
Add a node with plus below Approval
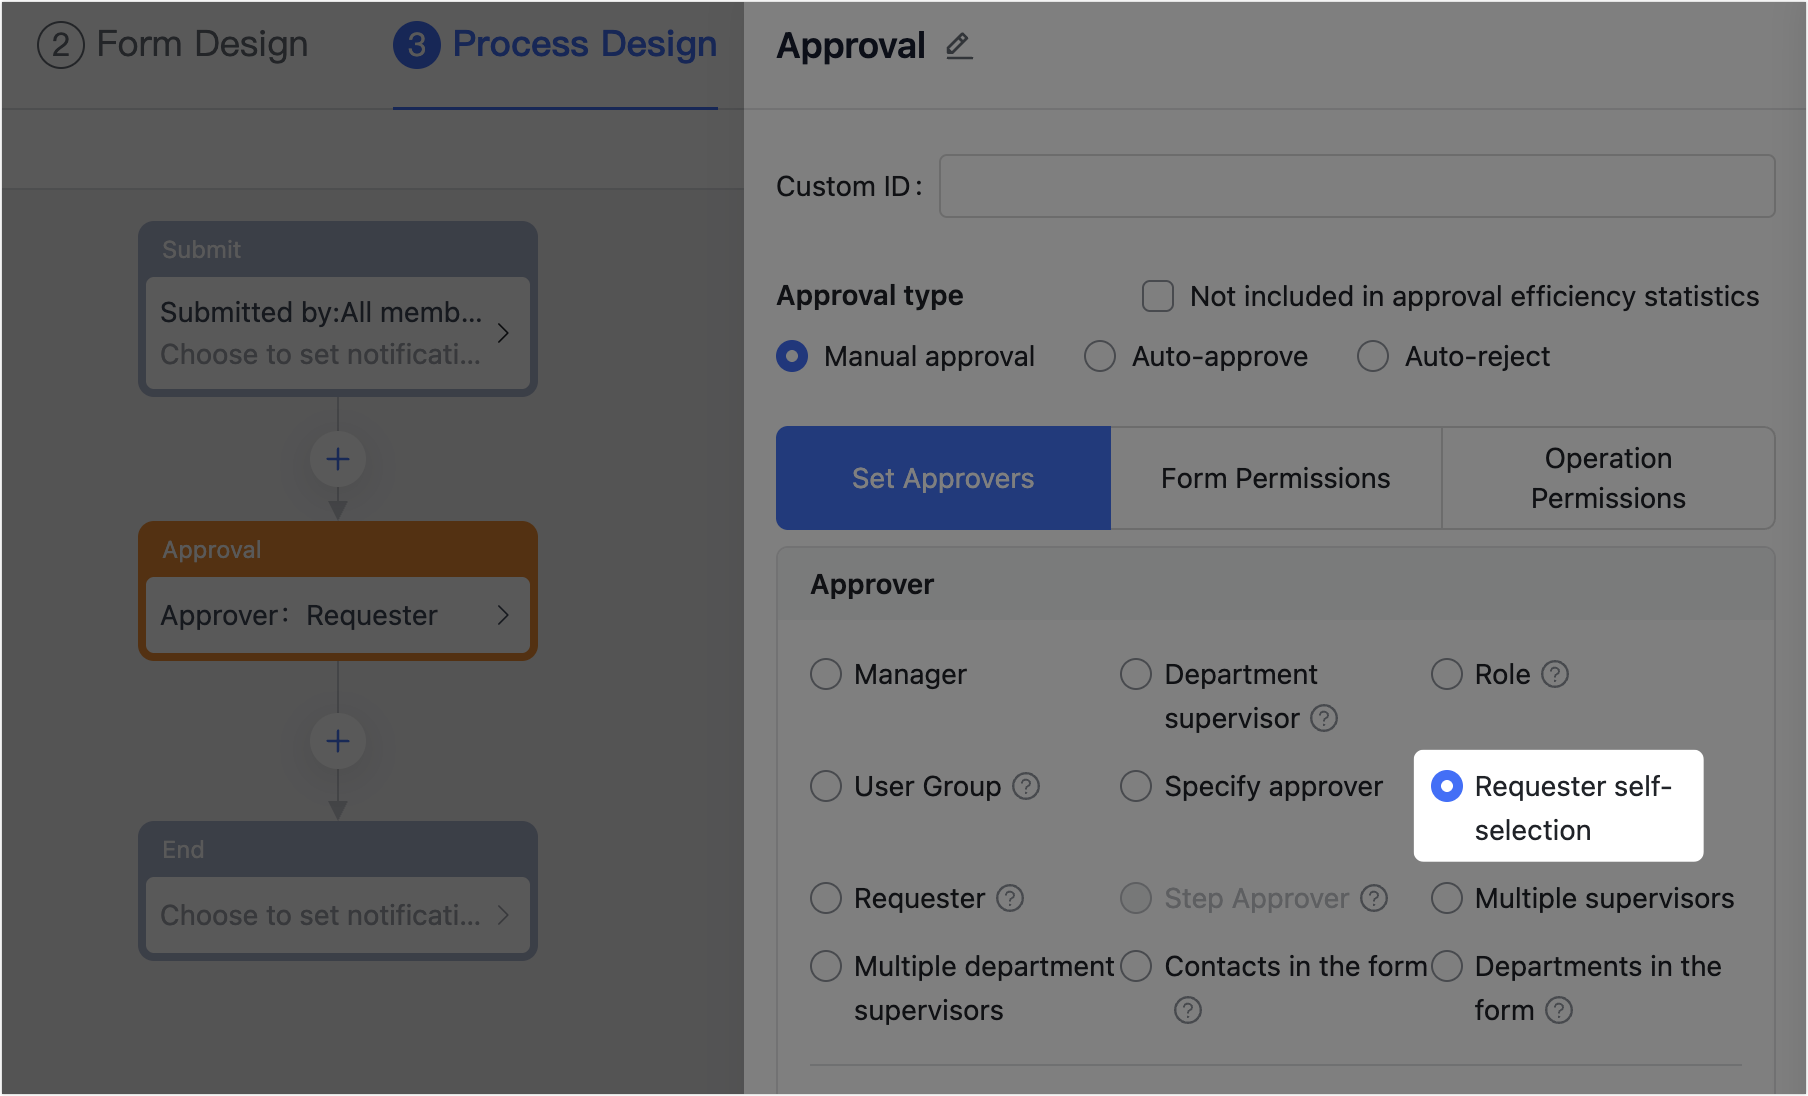tap(338, 742)
